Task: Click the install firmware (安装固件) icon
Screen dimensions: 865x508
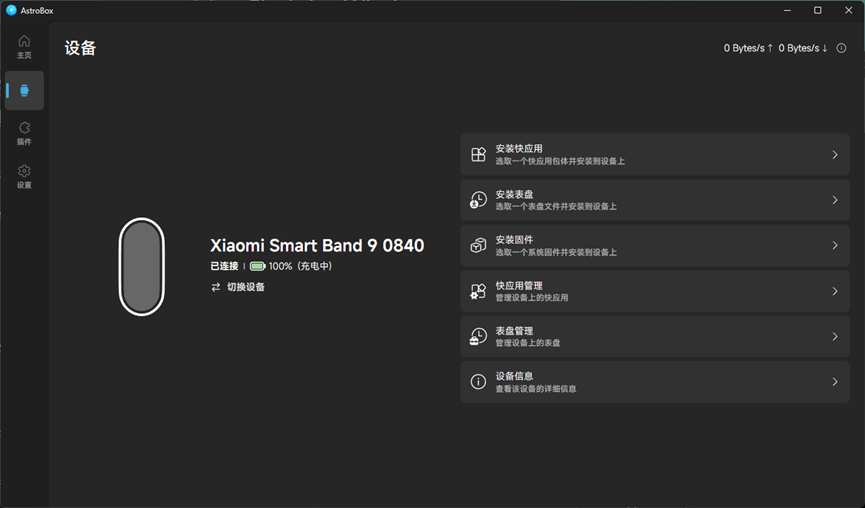Action: [x=478, y=245]
